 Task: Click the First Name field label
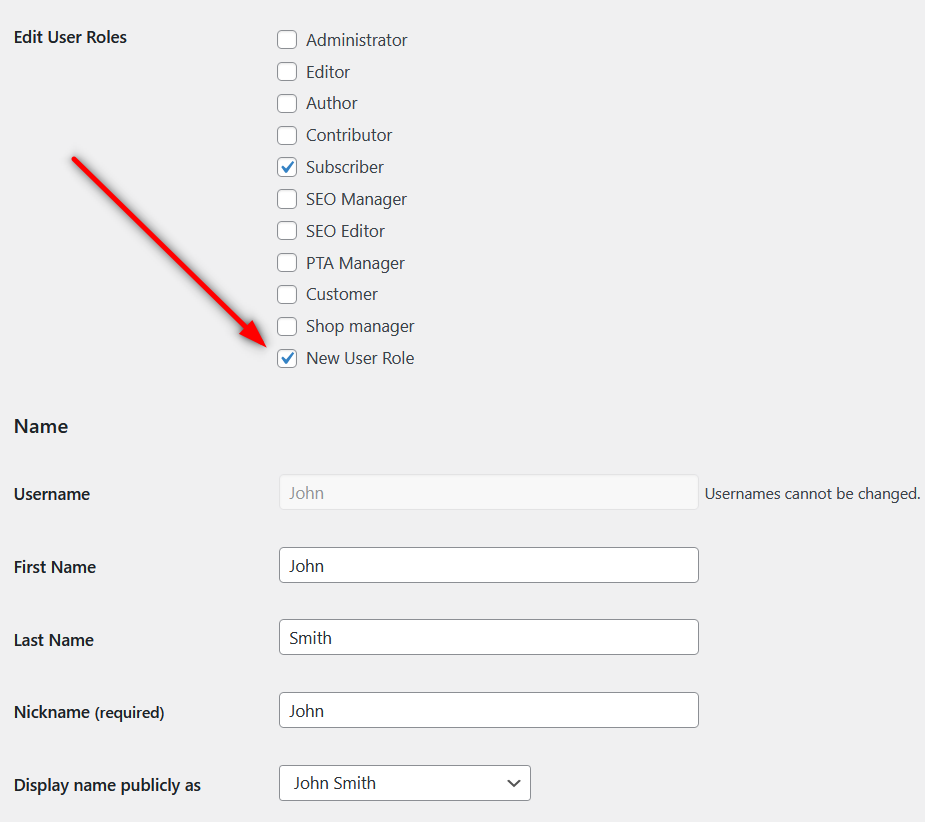(55, 567)
